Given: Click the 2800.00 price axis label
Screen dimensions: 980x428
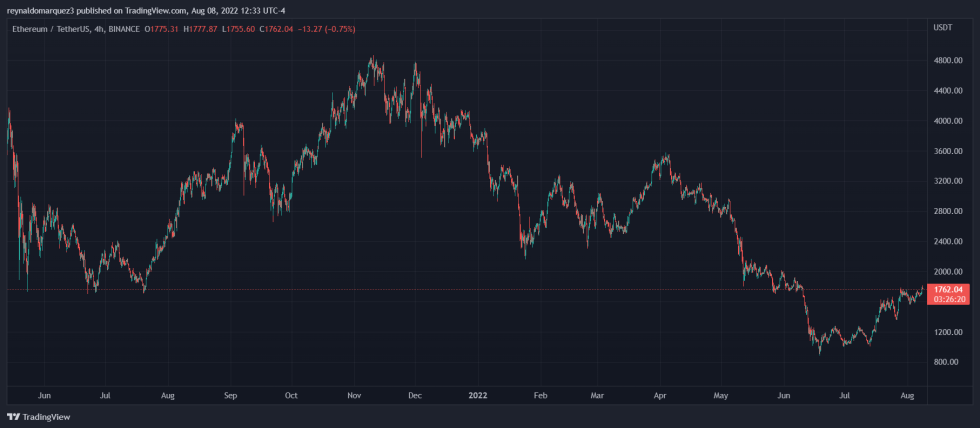Looking at the screenshot, I should click(x=948, y=211).
